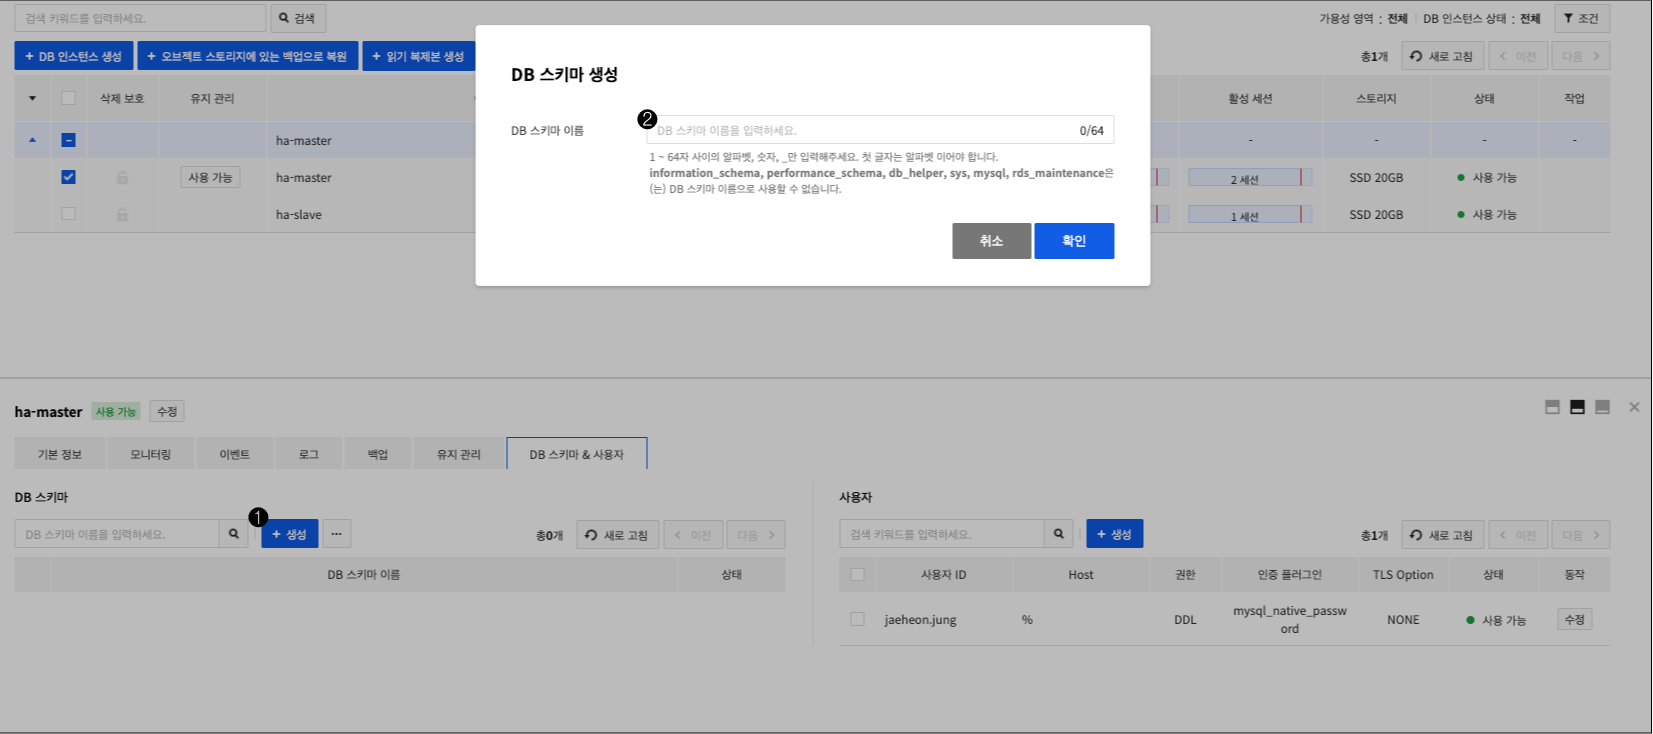
Task: Click the user search keyword field
Action: (942, 534)
